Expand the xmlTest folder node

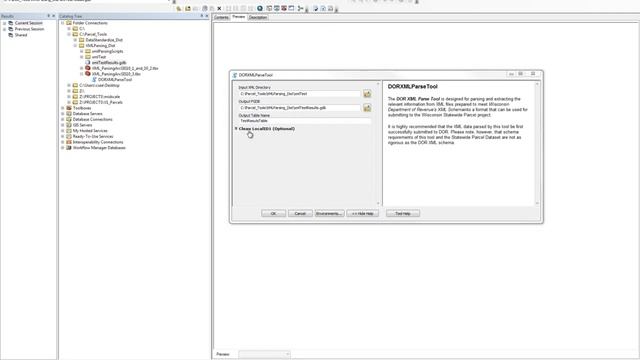(x=82, y=57)
